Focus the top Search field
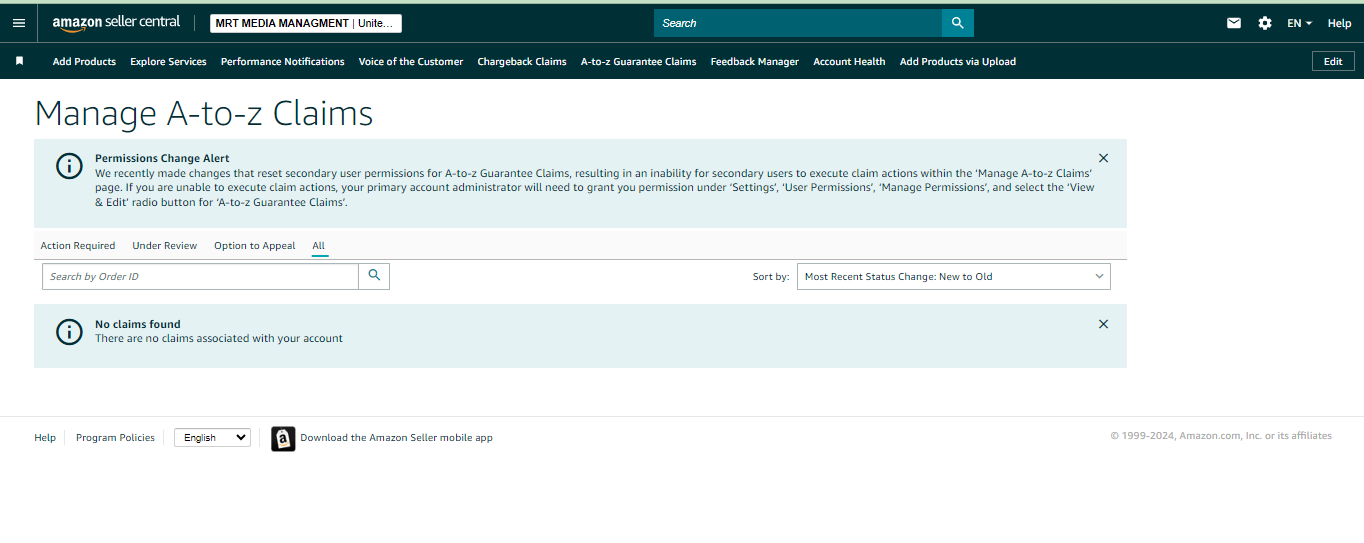 pos(798,23)
